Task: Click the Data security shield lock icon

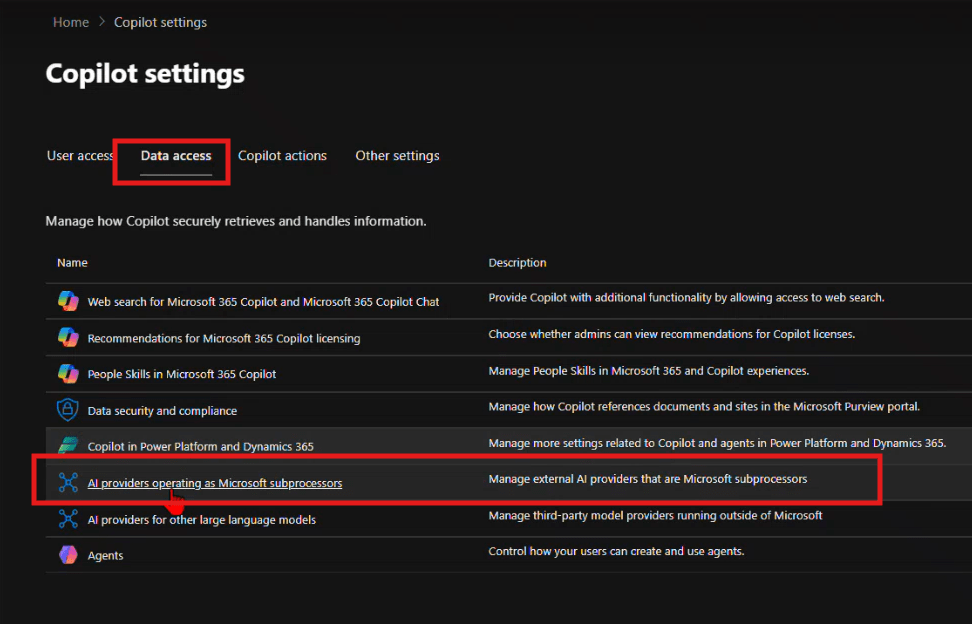Action: 68,410
